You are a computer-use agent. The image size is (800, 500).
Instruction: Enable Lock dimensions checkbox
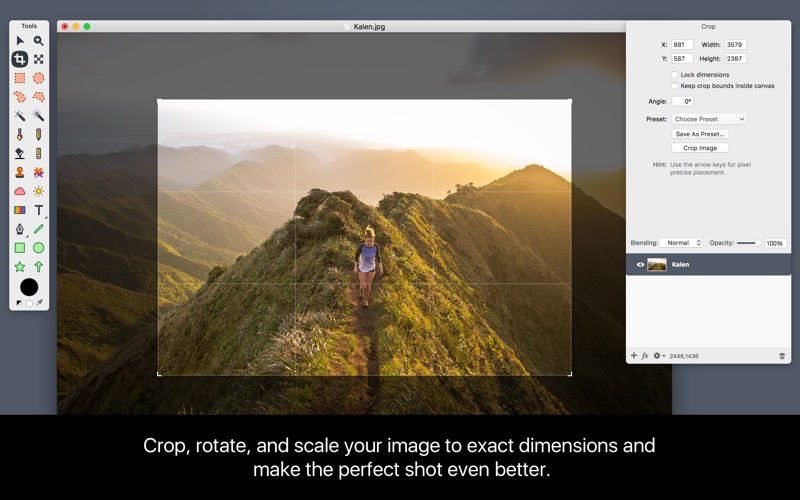tap(674, 74)
